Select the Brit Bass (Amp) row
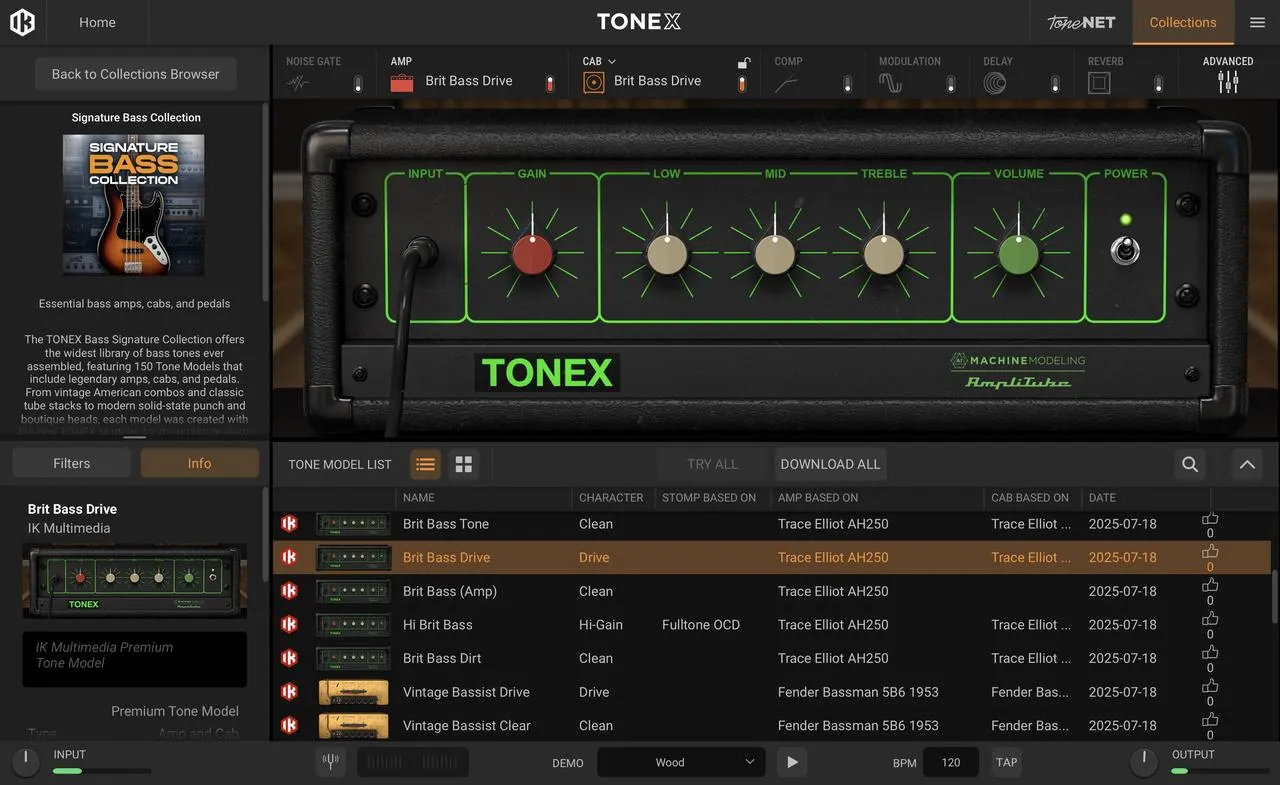The image size is (1280, 785). click(772, 591)
